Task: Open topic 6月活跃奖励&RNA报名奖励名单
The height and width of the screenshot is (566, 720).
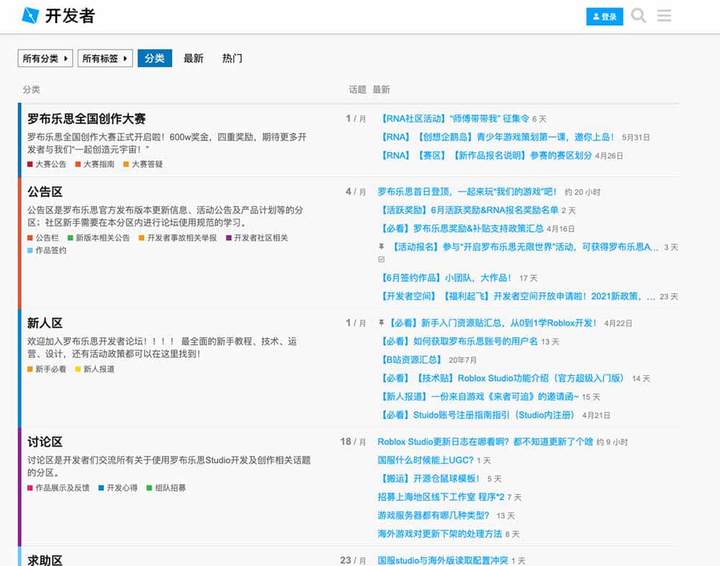Action: click(x=468, y=210)
